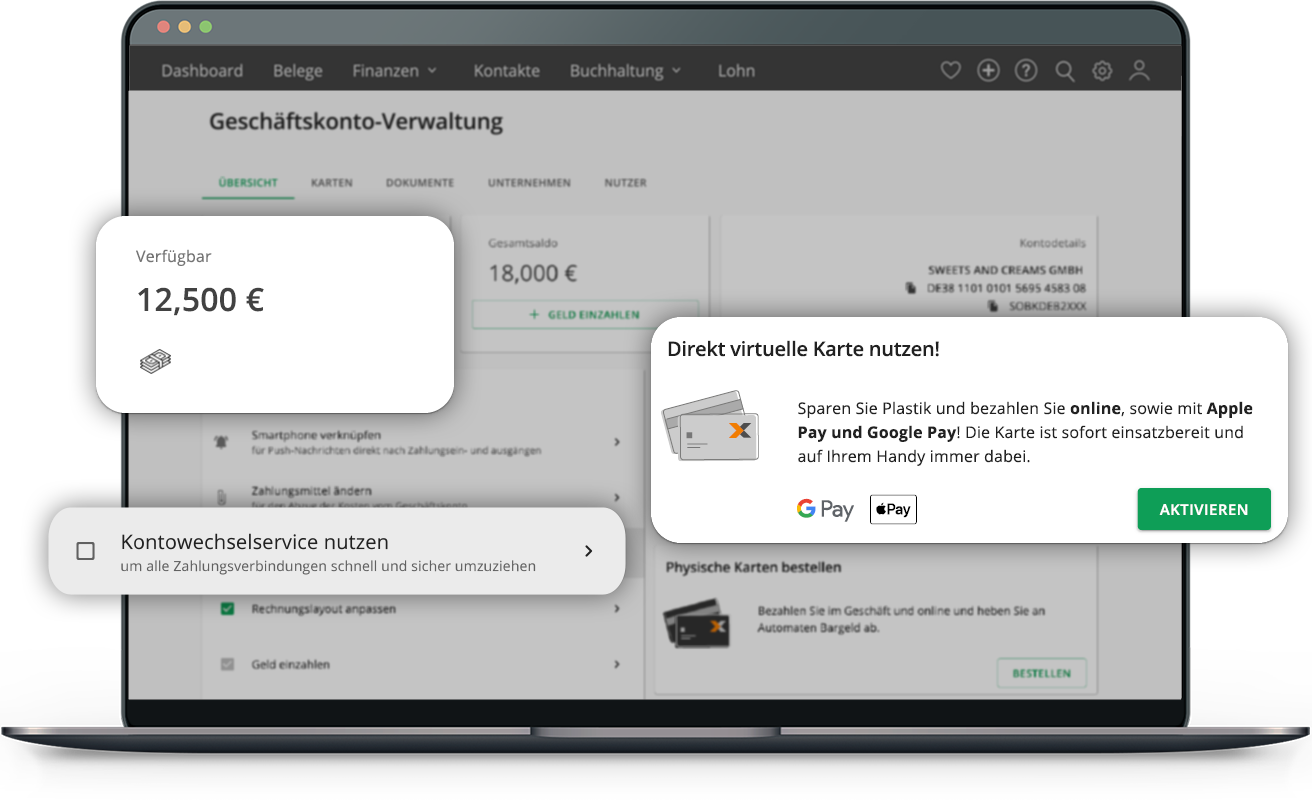1312x800 pixels.
Task: Tick the Kontowechselservice nutzen checkbox
Action: point(86,551)
